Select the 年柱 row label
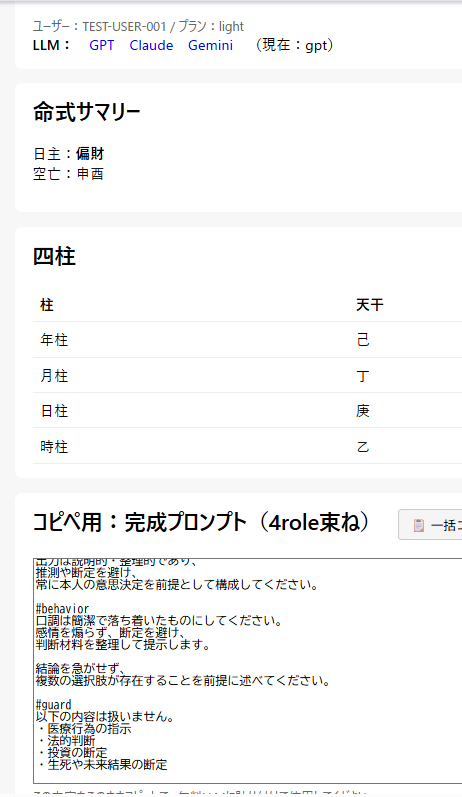The image size is (462, 797). (x=54, y=340)
